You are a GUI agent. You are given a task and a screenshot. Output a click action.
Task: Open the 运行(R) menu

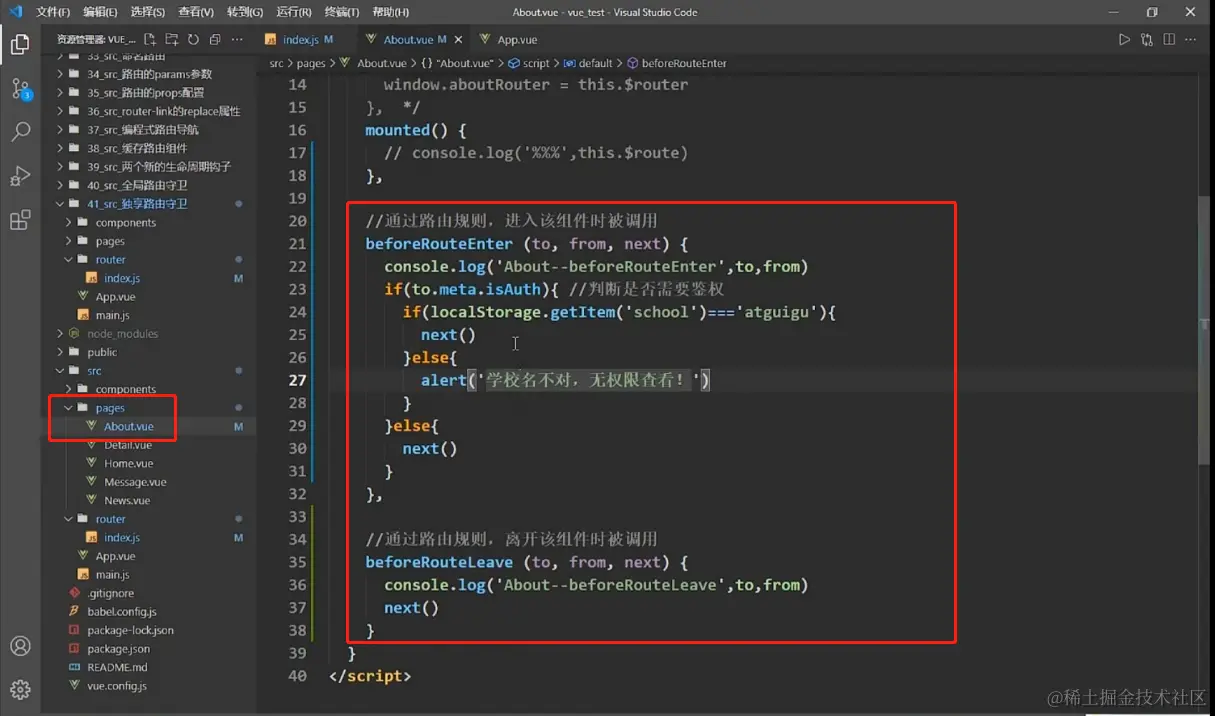(x=293, y=12)
